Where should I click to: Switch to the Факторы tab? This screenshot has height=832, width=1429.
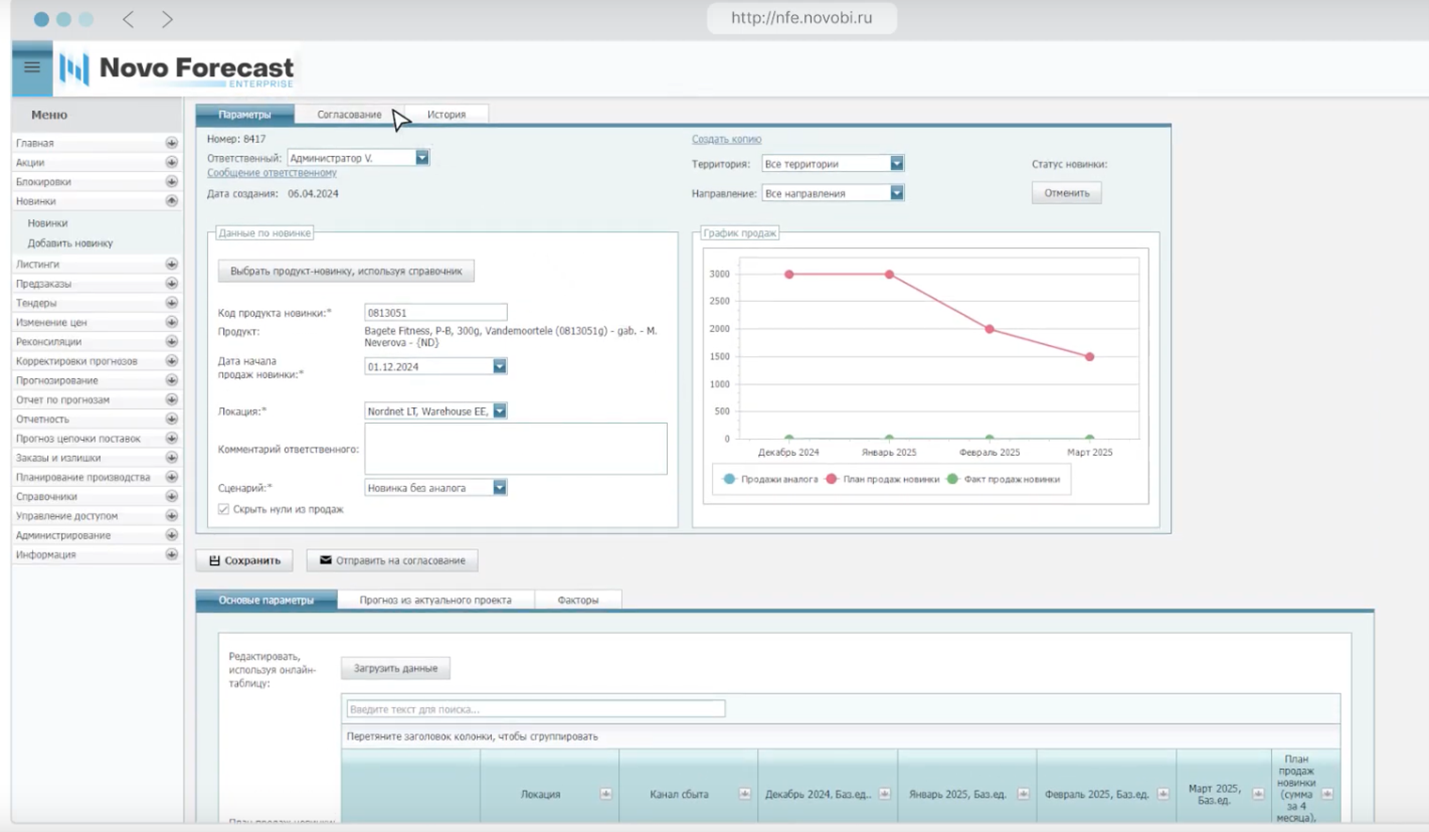point(578,600)
